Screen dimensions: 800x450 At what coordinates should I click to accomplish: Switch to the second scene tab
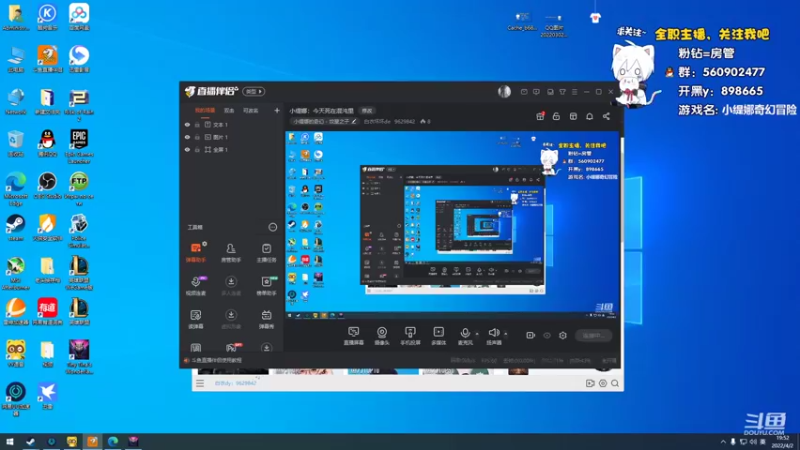coord(229,110)
